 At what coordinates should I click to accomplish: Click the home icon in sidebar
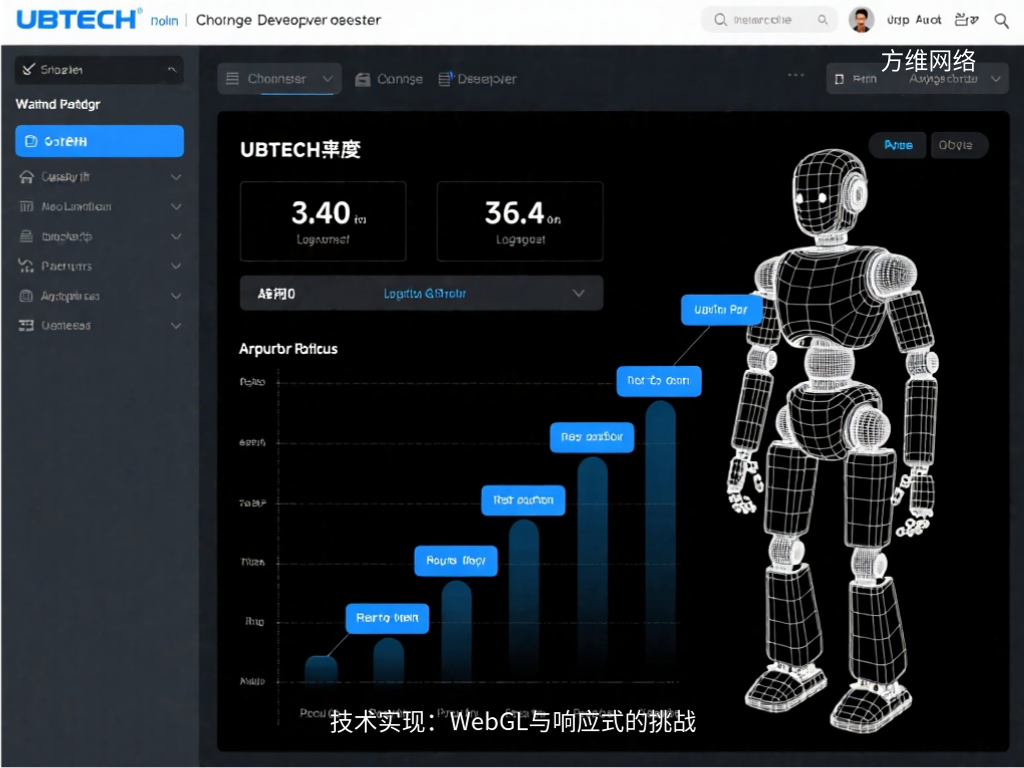coord(26,177)
